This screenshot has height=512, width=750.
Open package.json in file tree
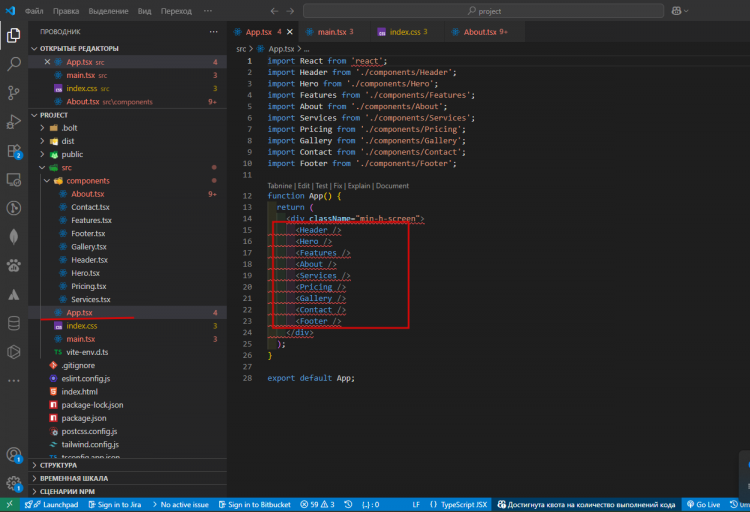pos(84,418)
